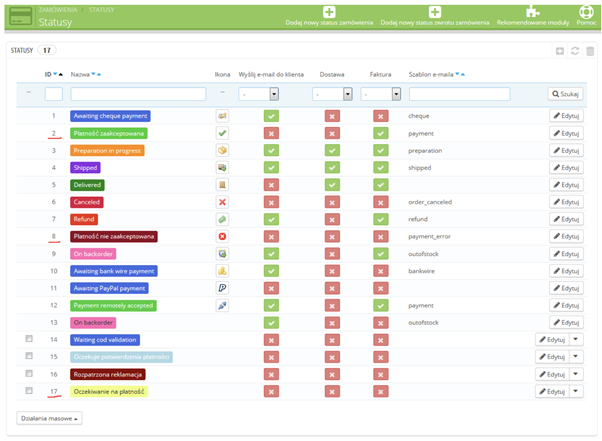Tick the checkbox for Rozpatrzona reklamacja

click(x=29, y=373)
